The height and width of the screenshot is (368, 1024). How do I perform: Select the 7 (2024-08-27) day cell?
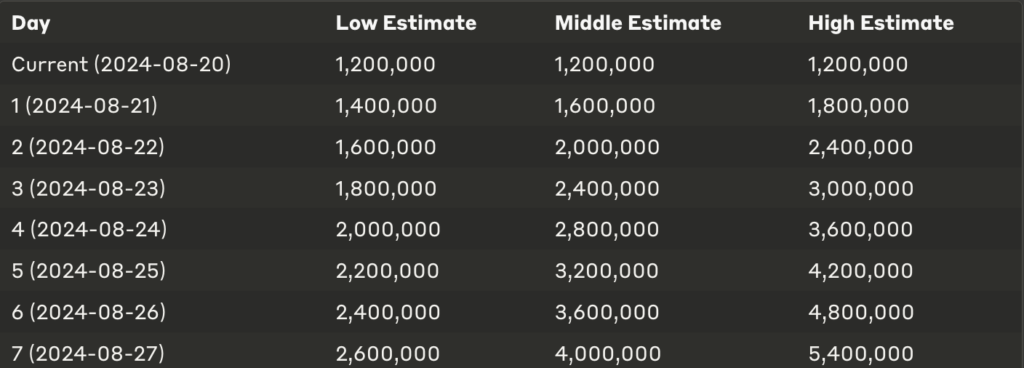tap(88, 354)
